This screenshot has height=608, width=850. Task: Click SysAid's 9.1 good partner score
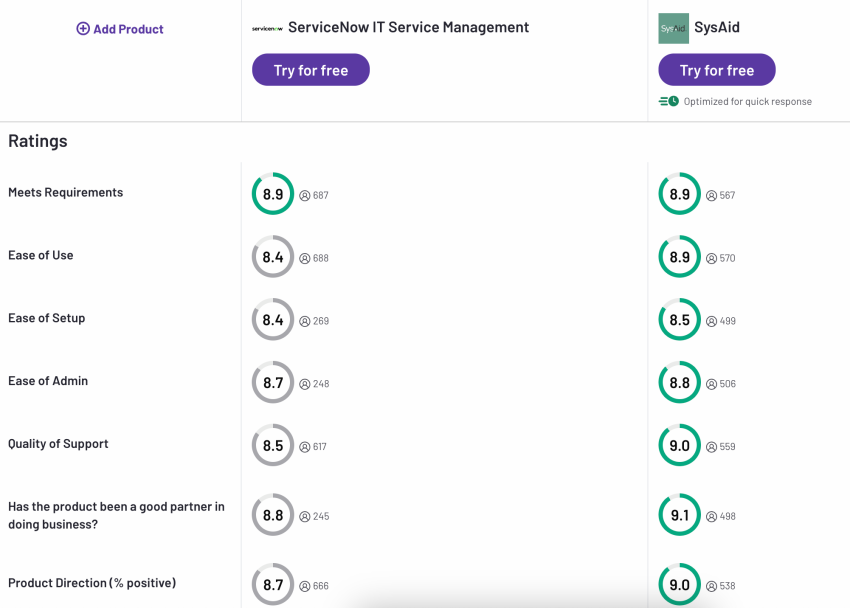(x=679, y=515)
